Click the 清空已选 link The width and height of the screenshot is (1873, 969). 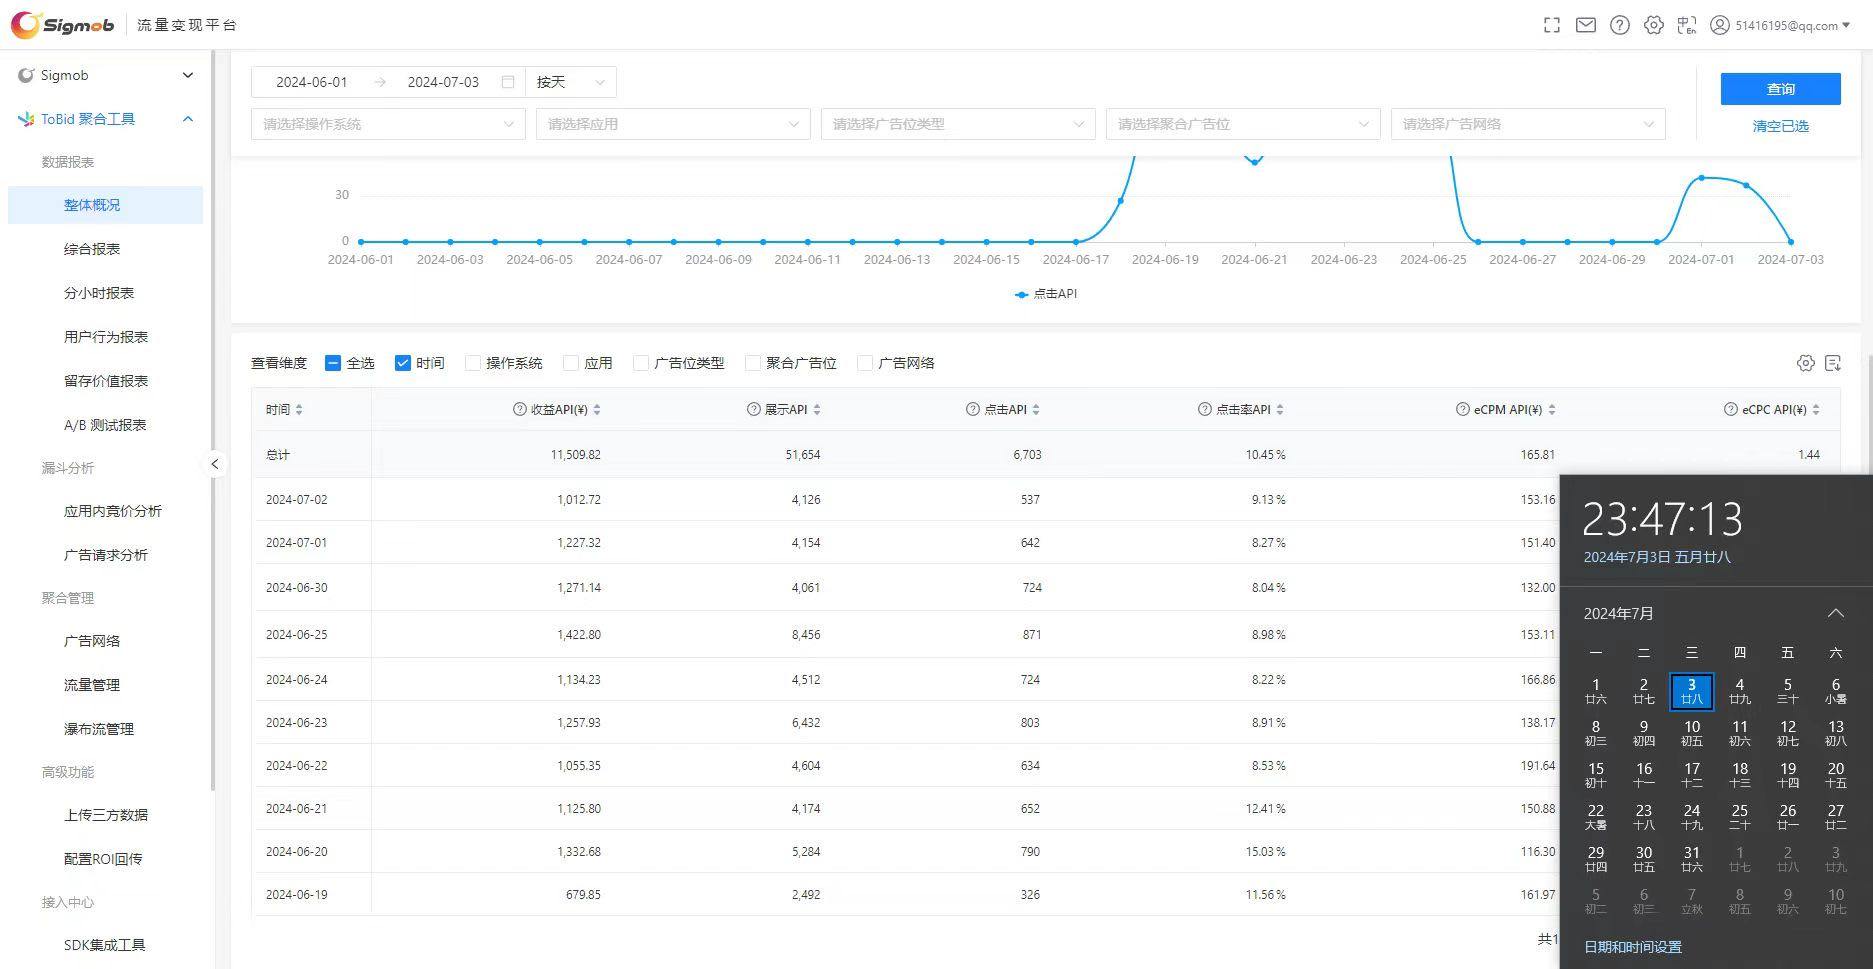pos(1780,126)
